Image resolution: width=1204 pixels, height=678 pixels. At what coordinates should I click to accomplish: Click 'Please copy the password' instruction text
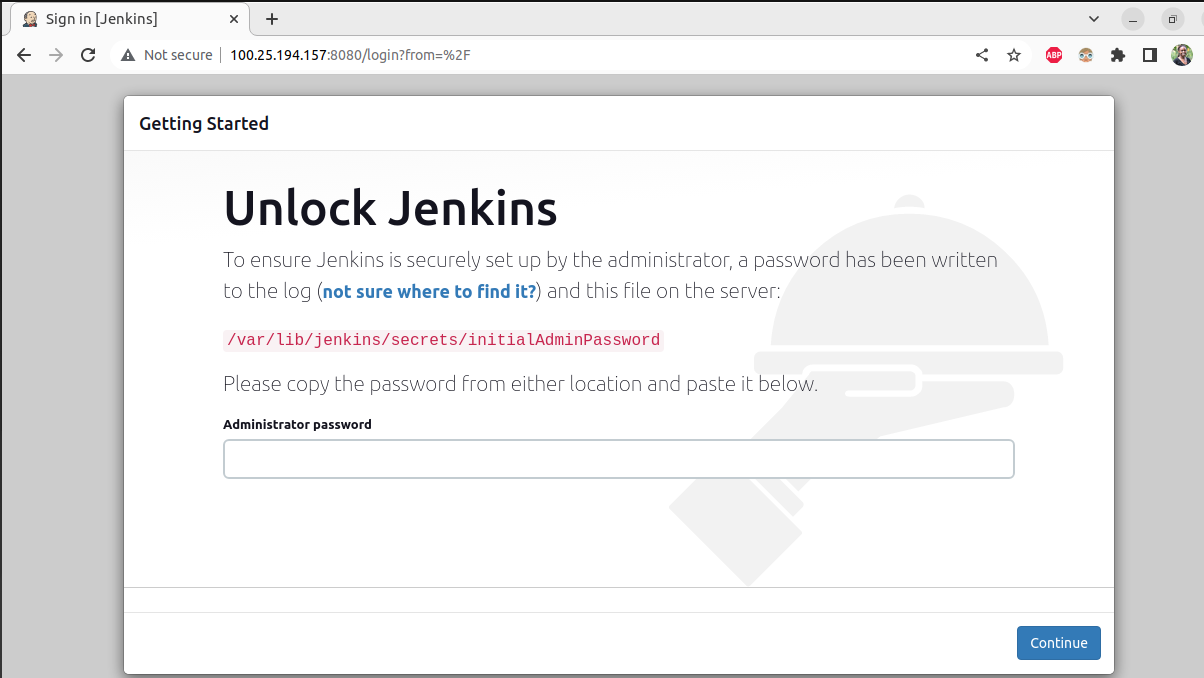[520, 384]
